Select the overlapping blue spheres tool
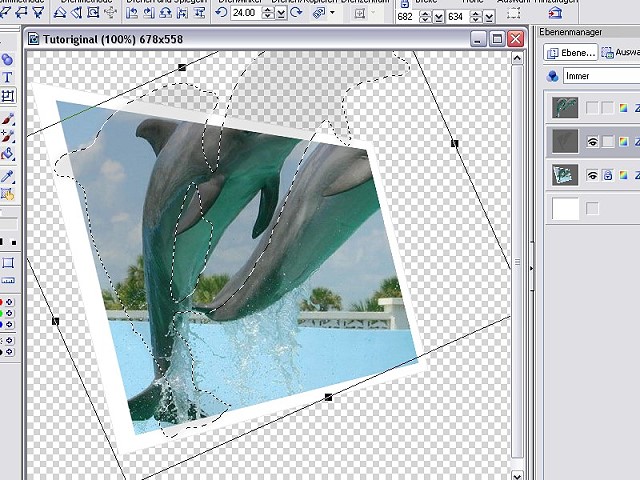 click(7, 60)
